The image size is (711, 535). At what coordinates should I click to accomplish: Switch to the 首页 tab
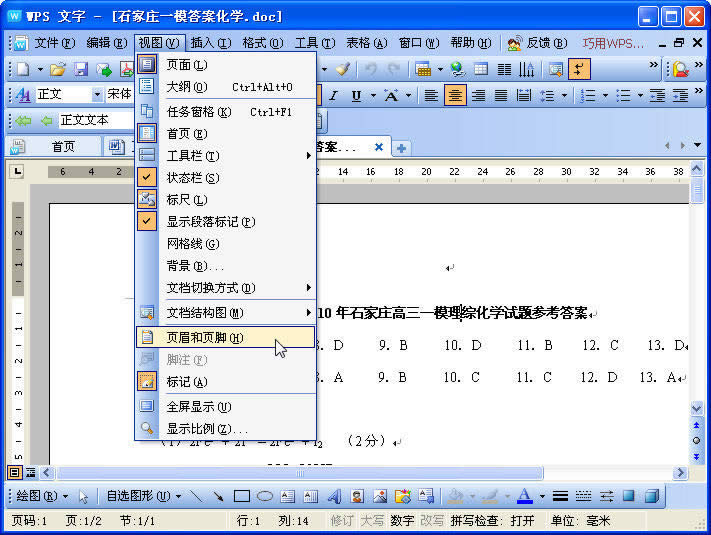tap(63, 147)
